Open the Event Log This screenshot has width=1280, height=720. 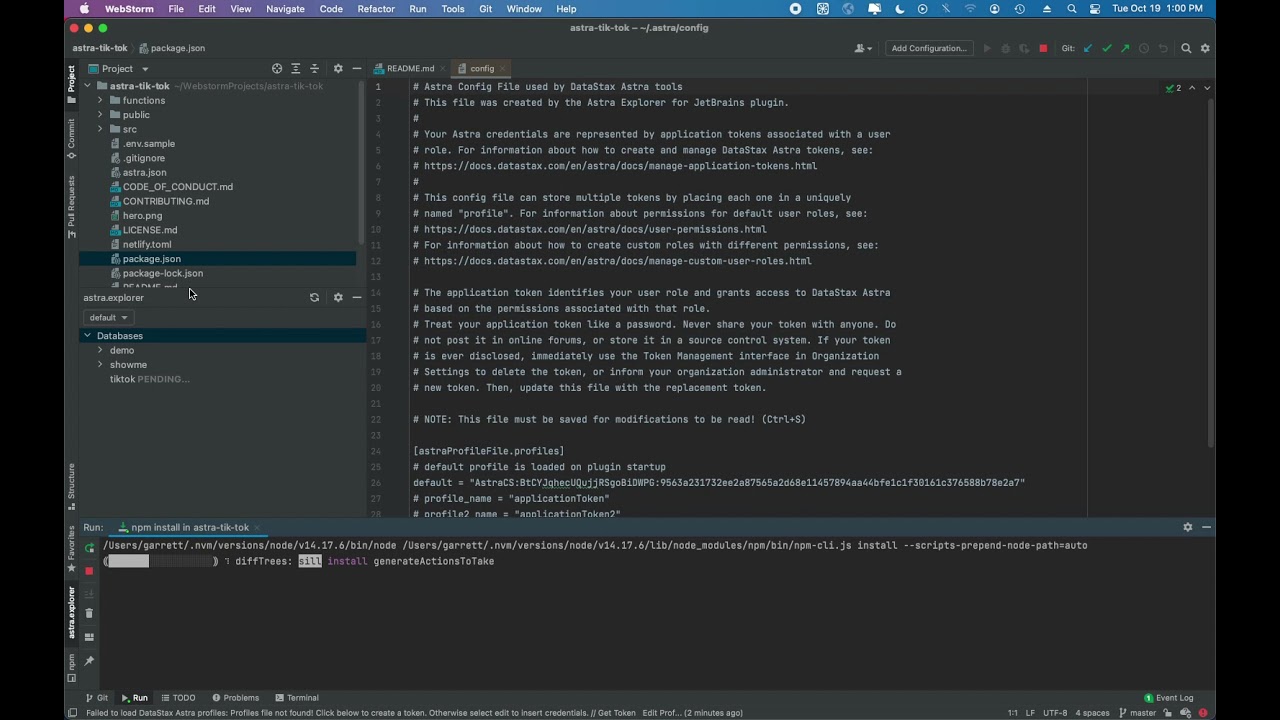[x=1169, y=698]
